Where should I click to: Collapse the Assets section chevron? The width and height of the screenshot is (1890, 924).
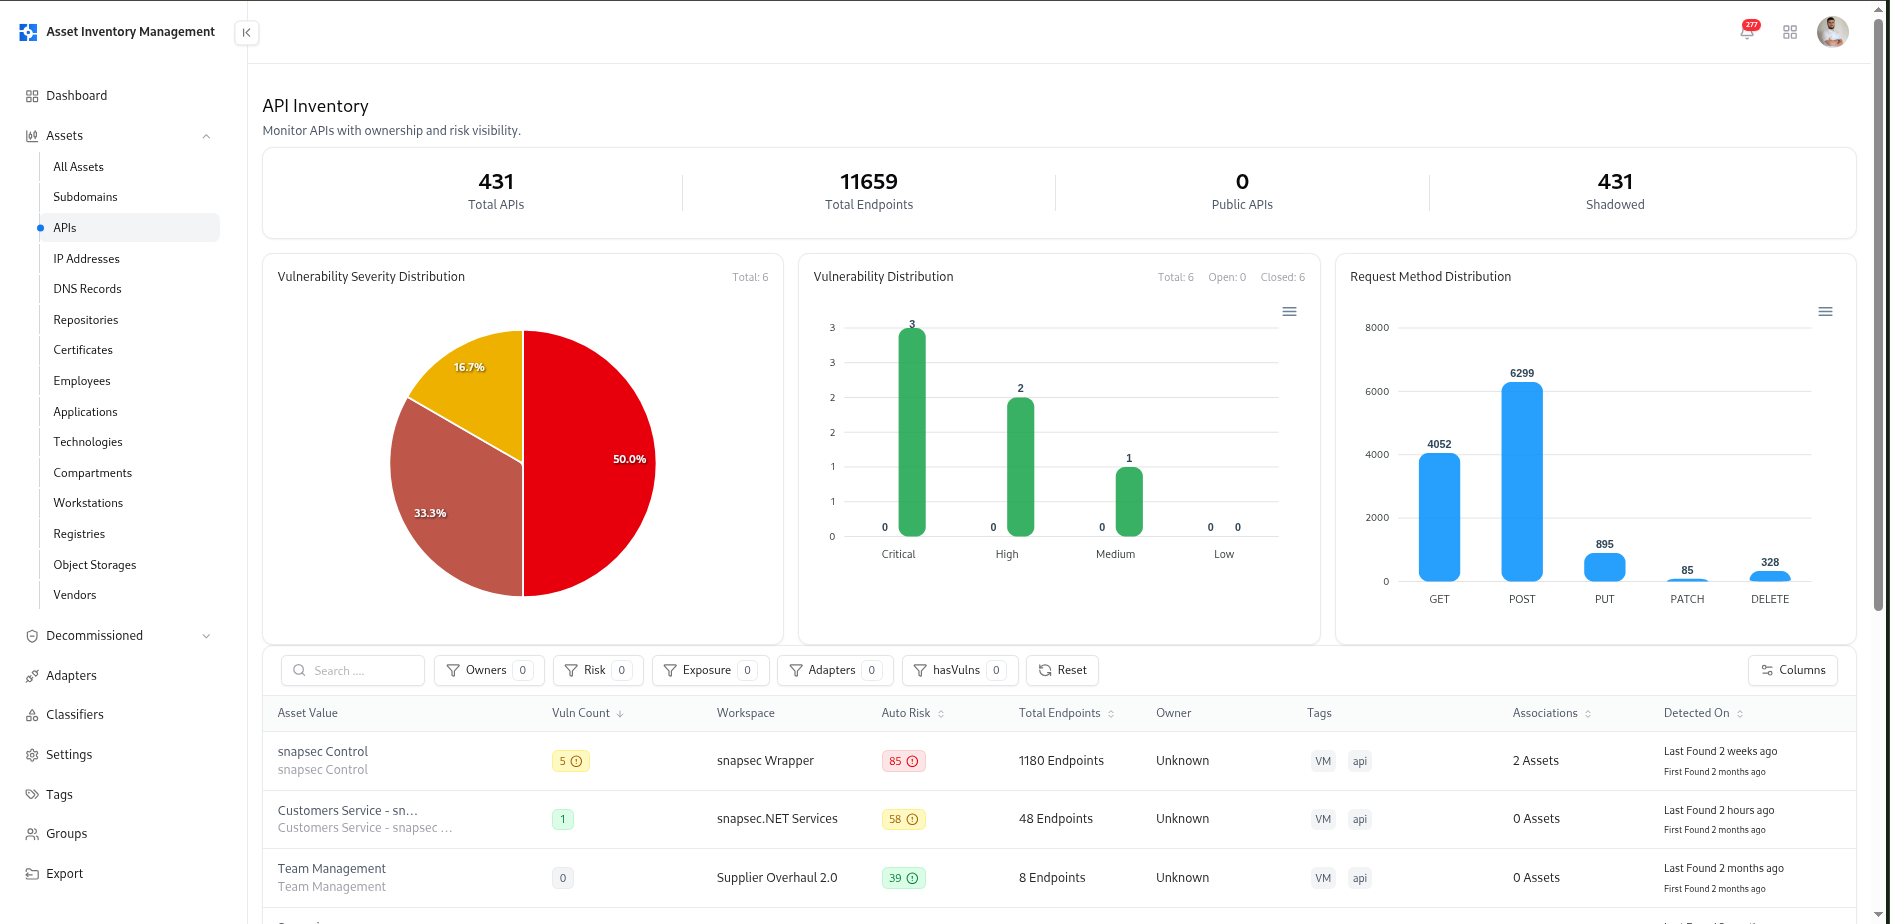[x=206, y=136]
